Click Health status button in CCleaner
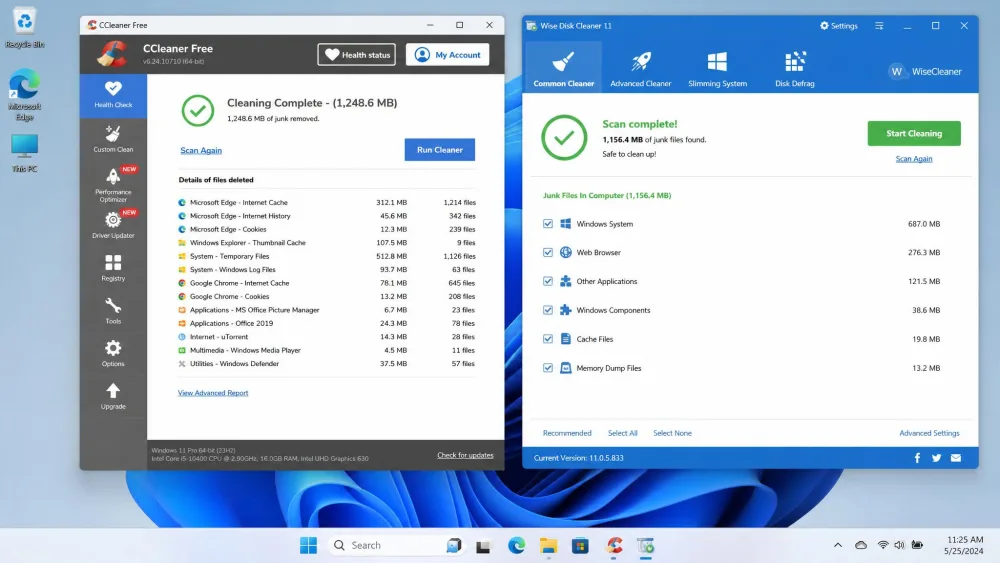 coord(357,55)
